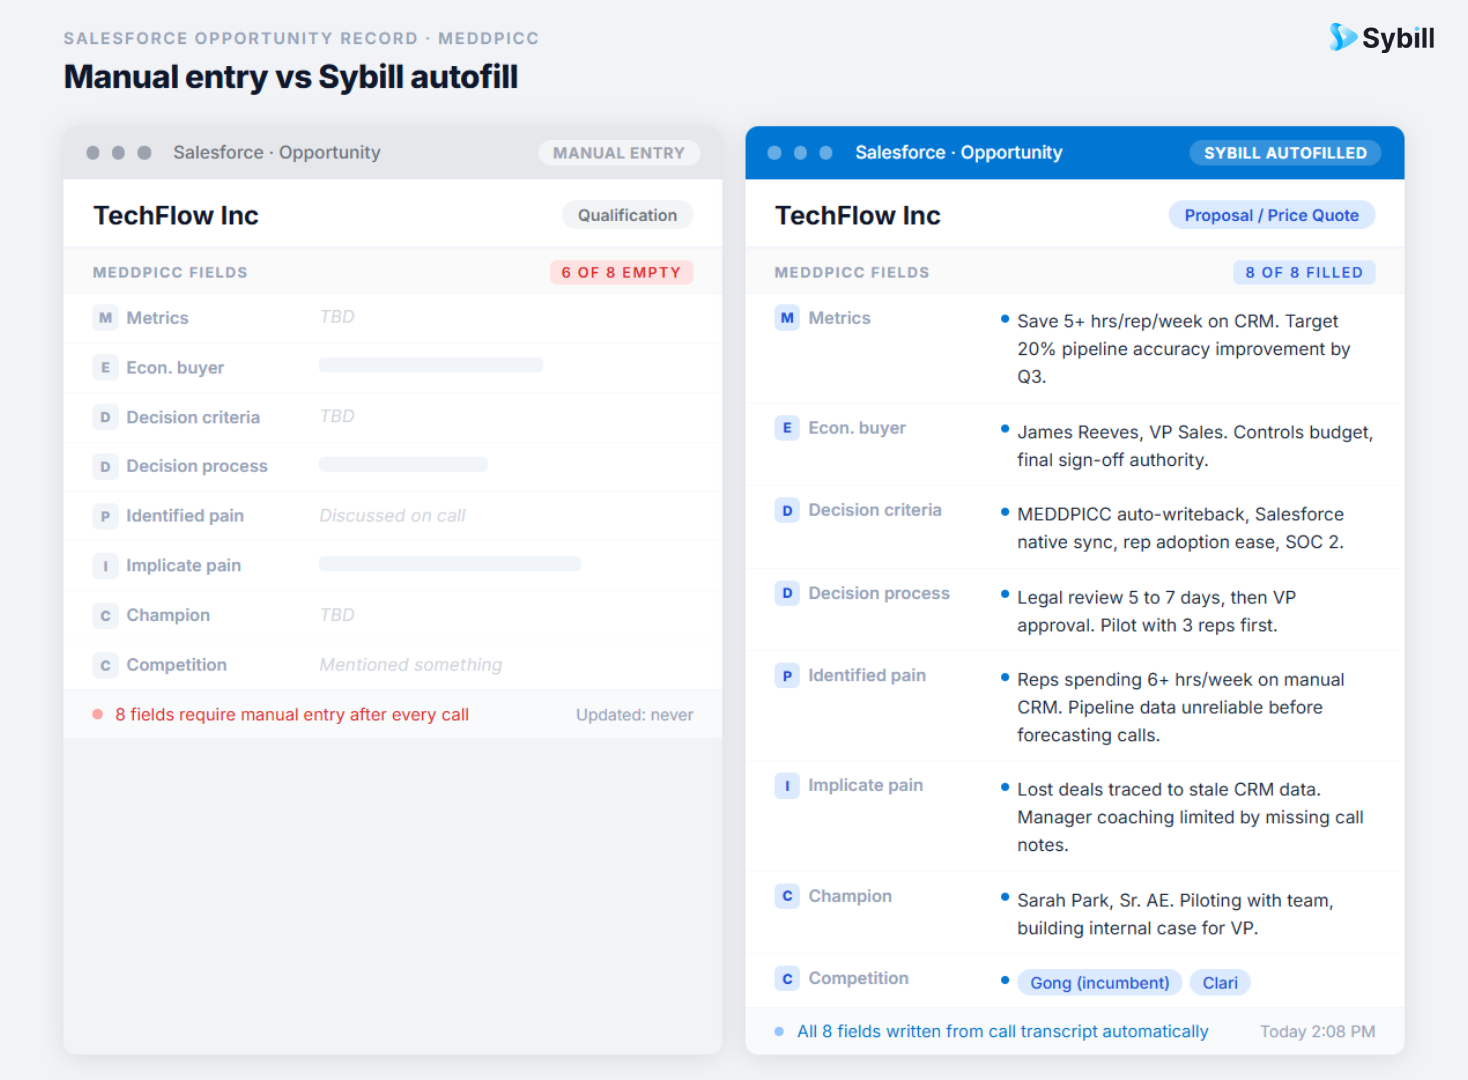This screenshot has width=1468, height=1080.
Task: Click 'Salesforce · Opportunity' title in manual window
Action: click(277, 153)
